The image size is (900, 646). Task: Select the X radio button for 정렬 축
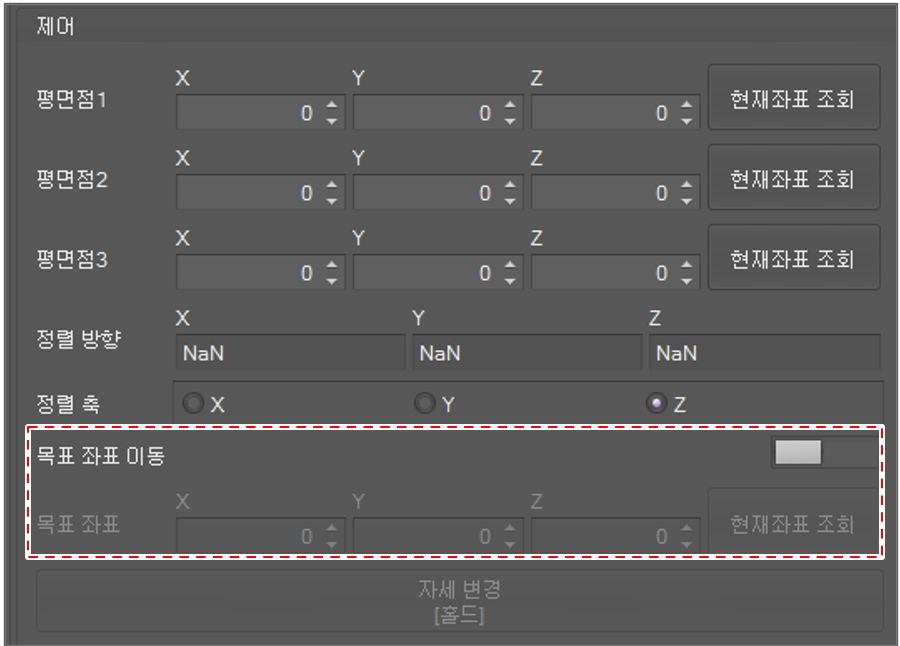[193, 404]
